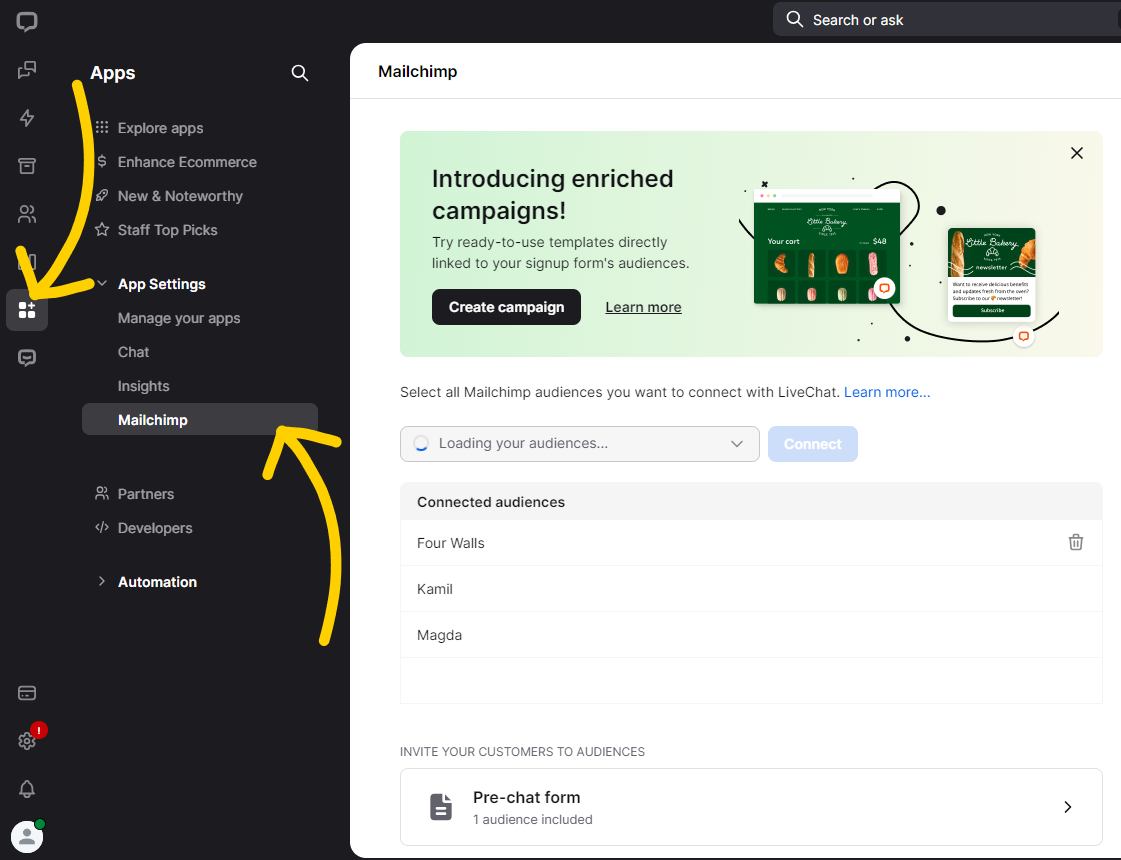Click the Staff Top Picks star icon
The width and height of the screenshot is (1121, 860).
point(102,229)
